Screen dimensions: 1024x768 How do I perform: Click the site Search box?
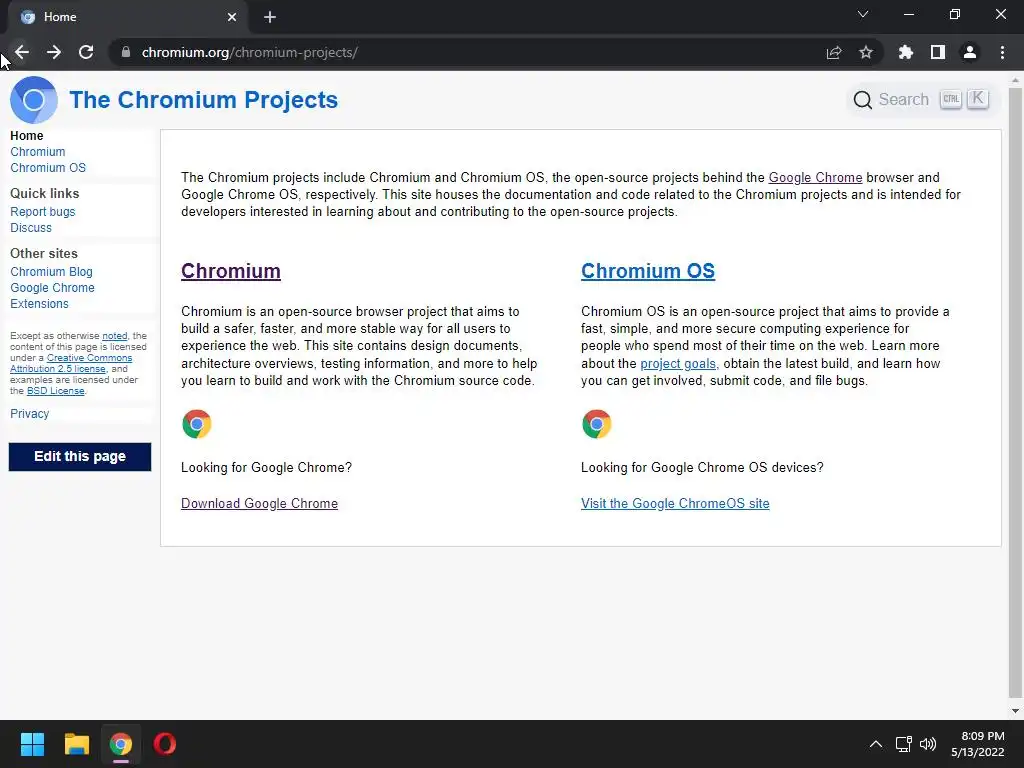[x=921, y=100]
